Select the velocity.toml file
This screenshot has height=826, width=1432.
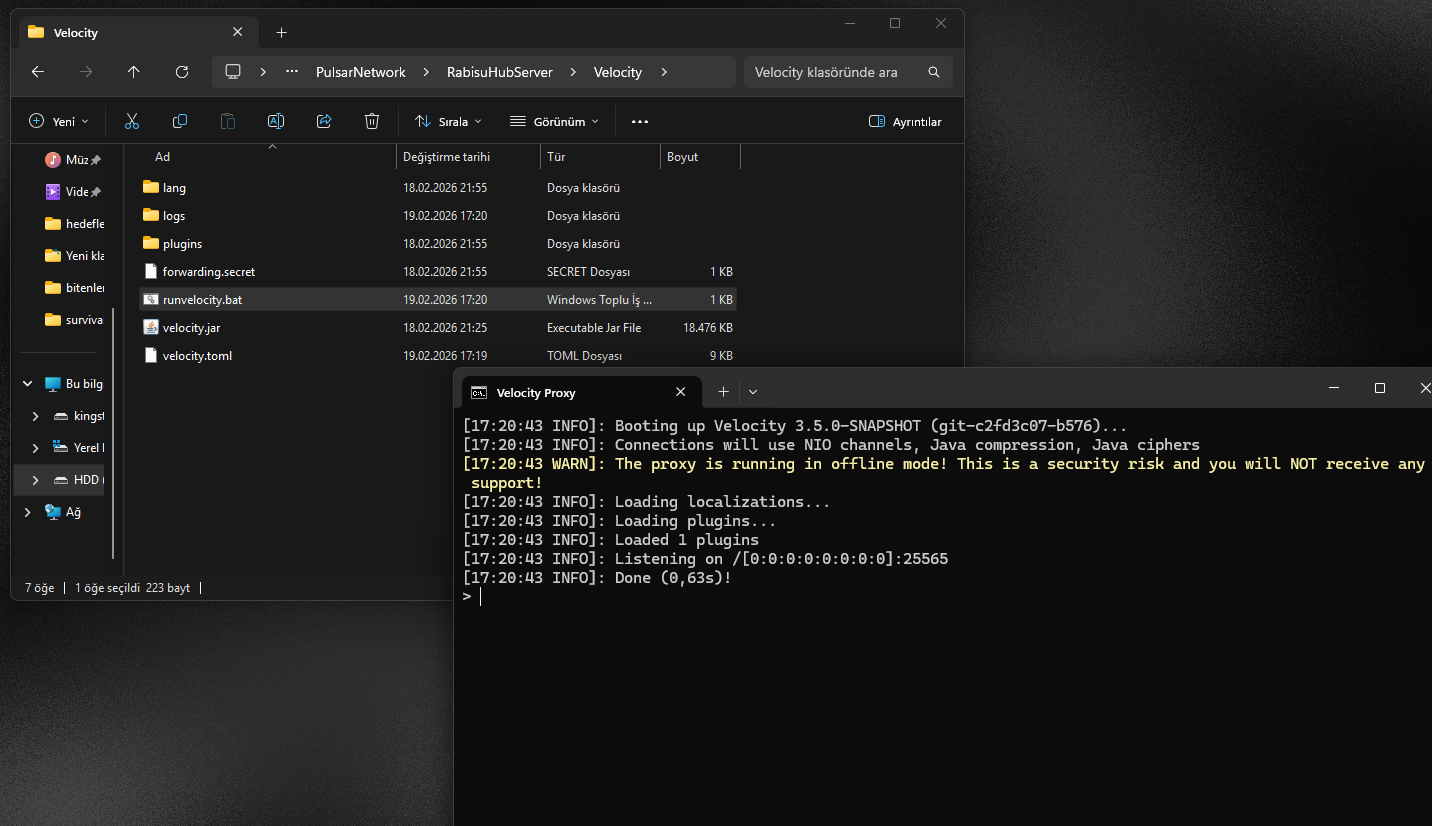tap(197, 356)
